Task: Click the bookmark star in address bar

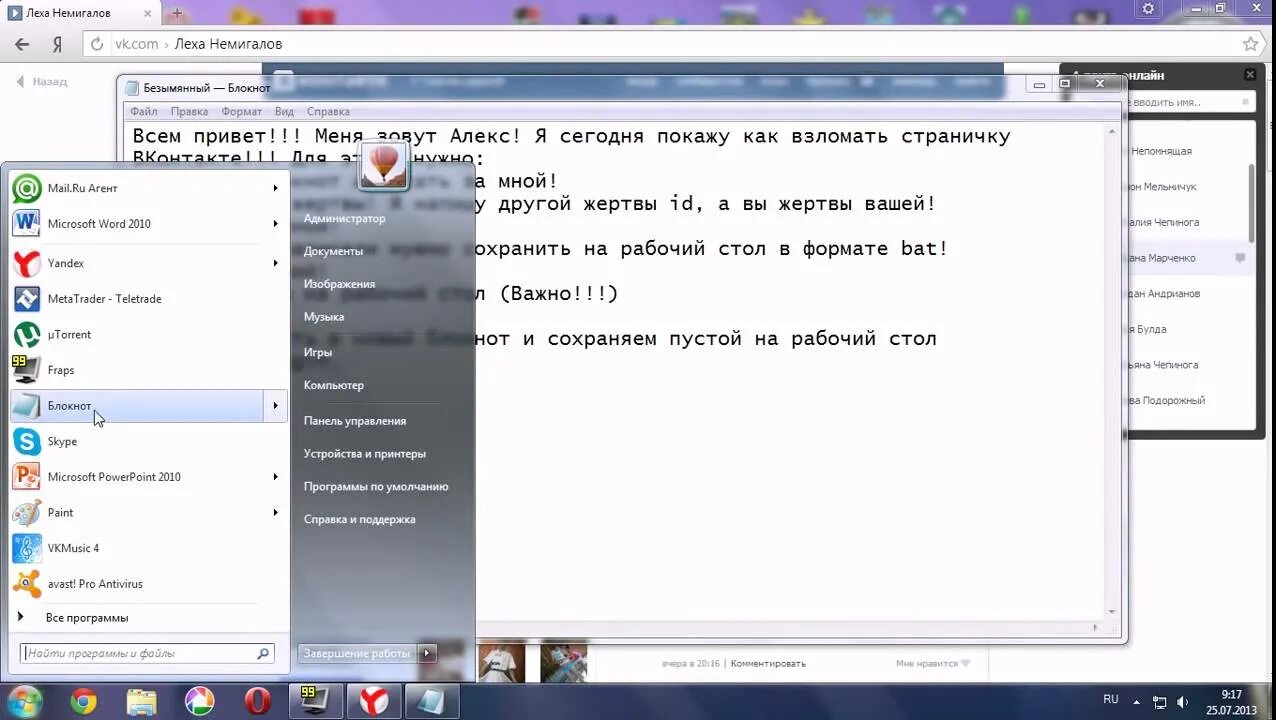Action: coord(1250,44)
